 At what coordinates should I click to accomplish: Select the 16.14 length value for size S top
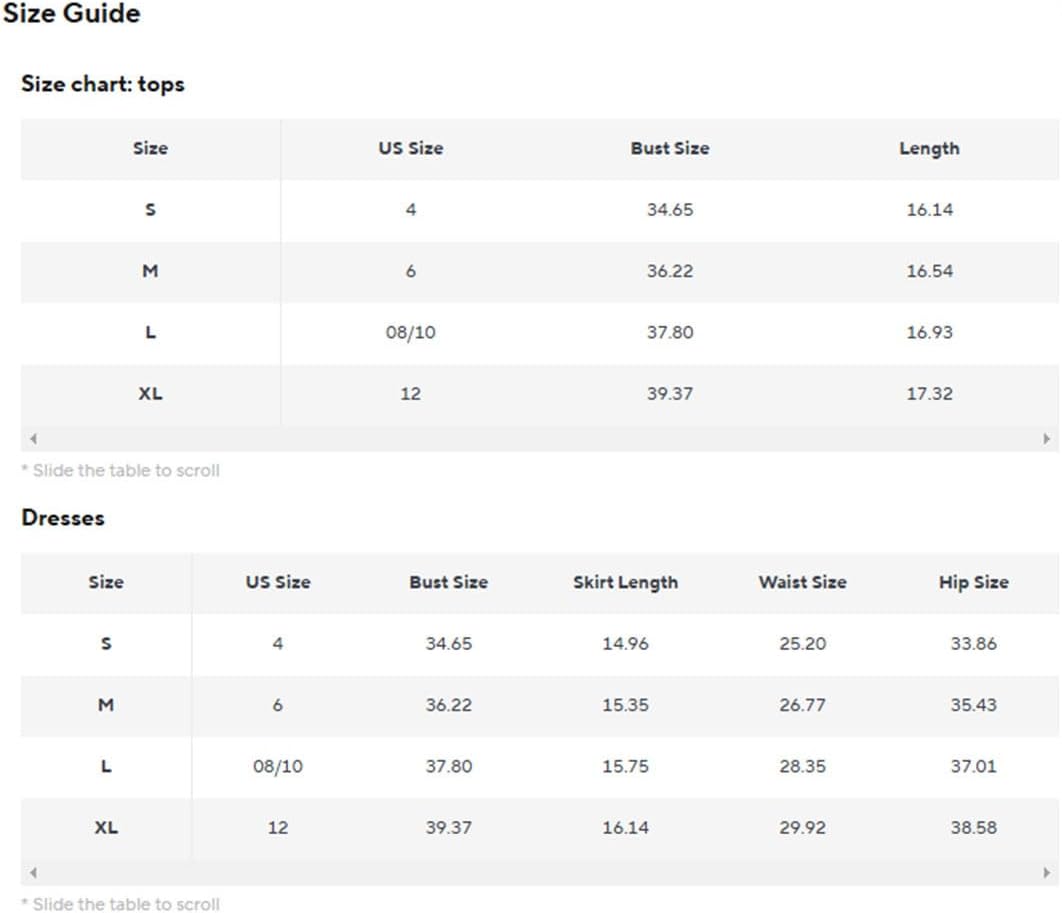pyautogui.click(x=929, y=210)
